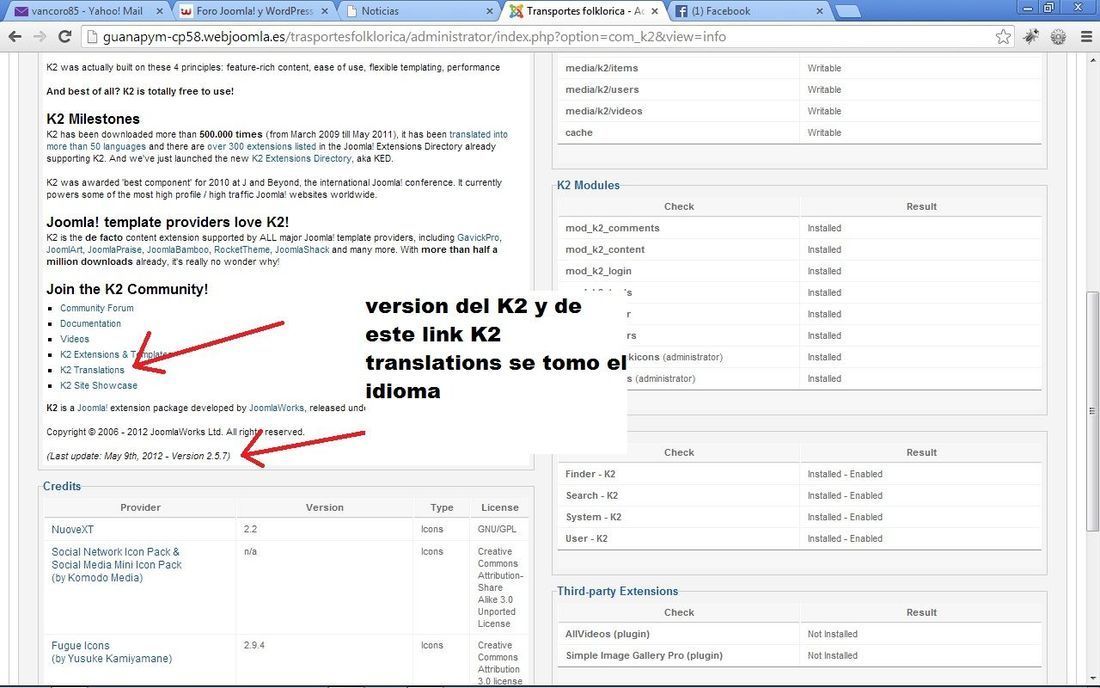Open the Chrome menu icon
Screen dimensions: 1100x688
[1086, 36]
